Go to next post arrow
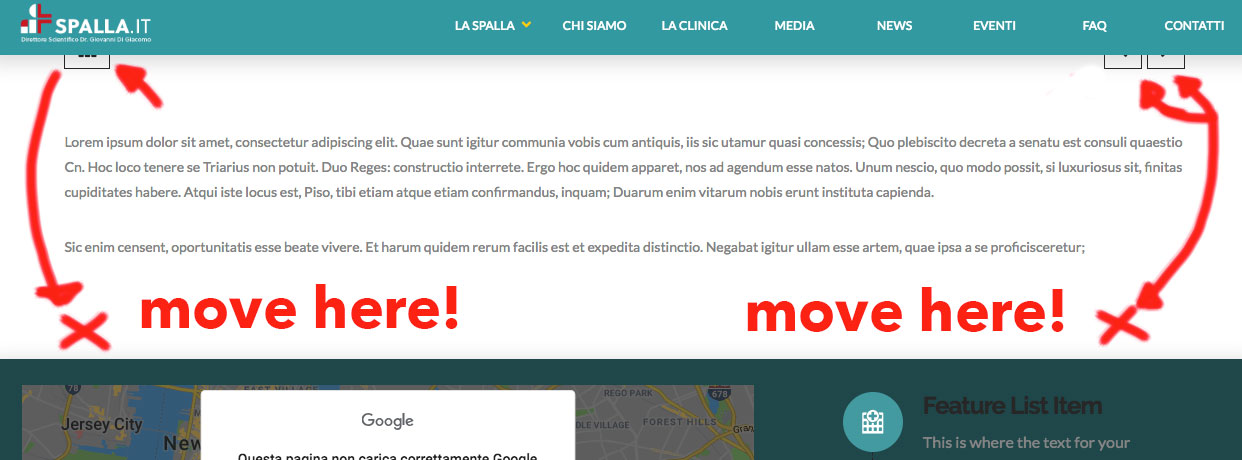The width and height of the screenshot is (1242, 460). click(x=1166, y=61)
